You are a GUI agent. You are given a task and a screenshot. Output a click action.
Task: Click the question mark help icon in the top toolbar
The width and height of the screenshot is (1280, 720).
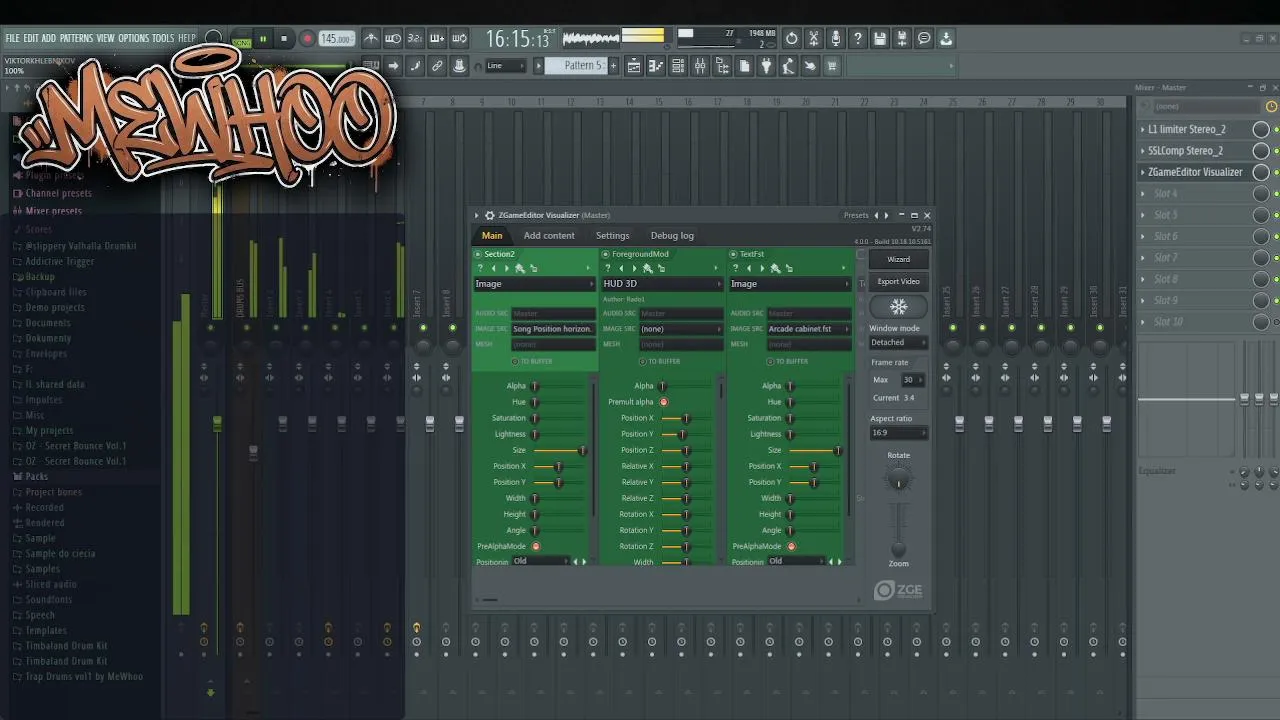(x=858, y=39)
